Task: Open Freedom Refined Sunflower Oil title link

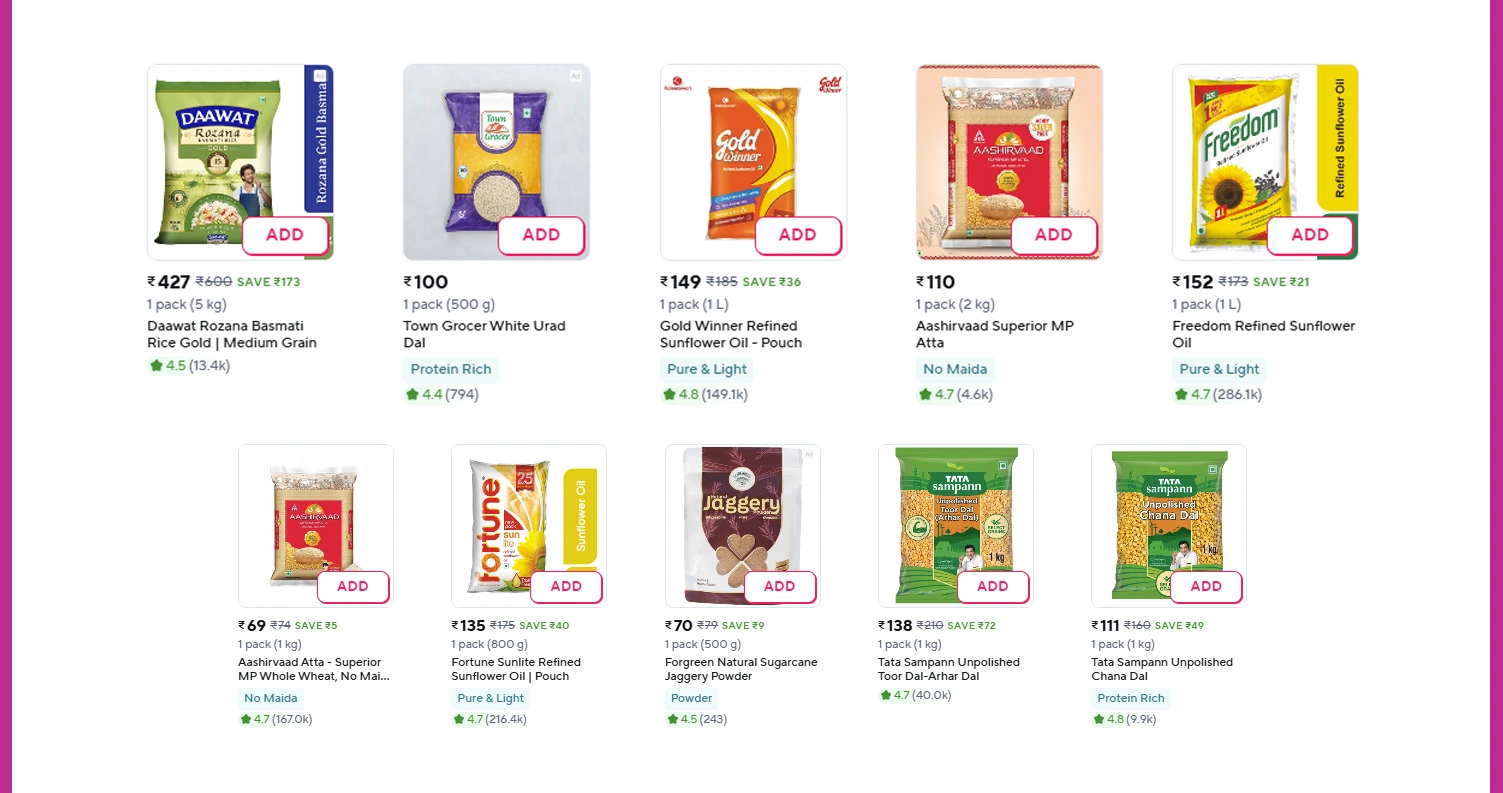Action: tap(1263, 334)
